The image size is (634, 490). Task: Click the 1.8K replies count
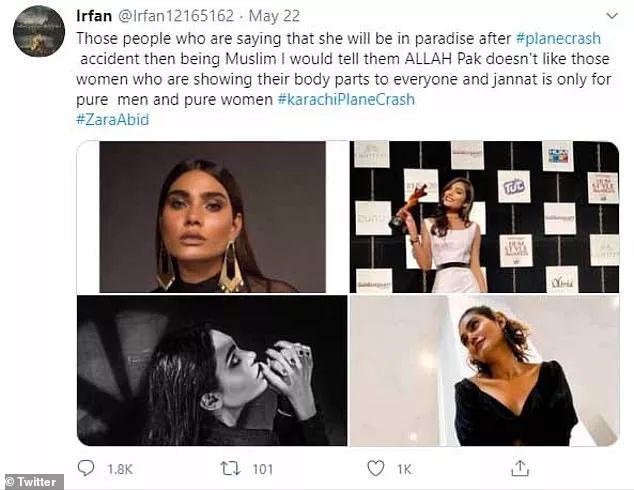(118, 468)
